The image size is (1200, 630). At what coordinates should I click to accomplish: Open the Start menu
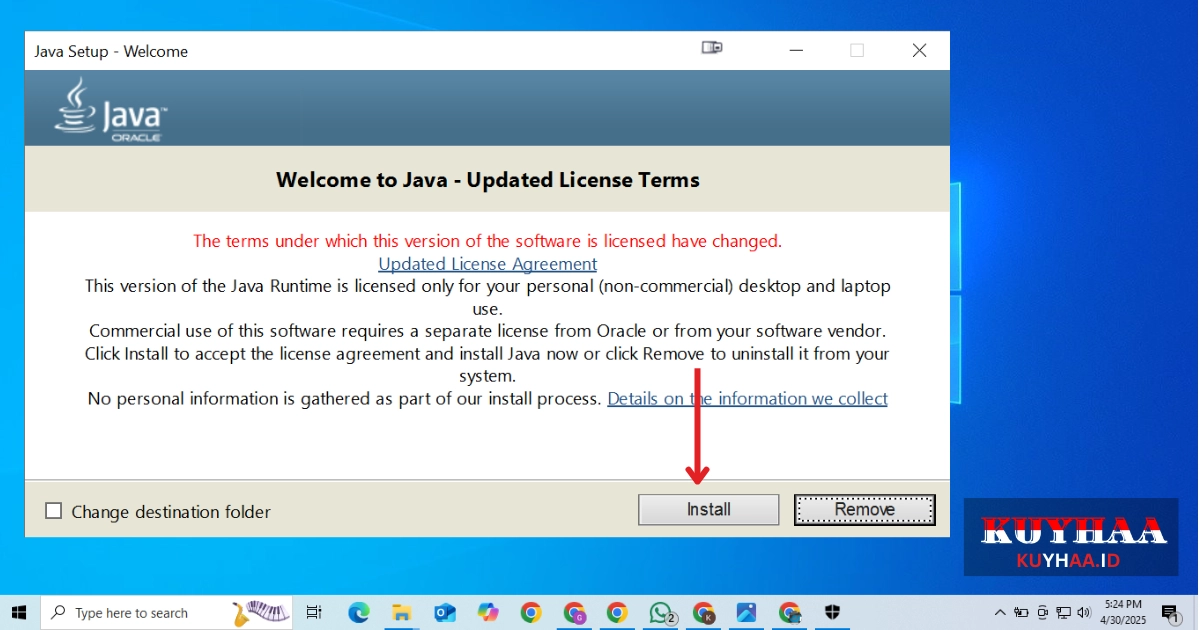click(x=19, y=612)
